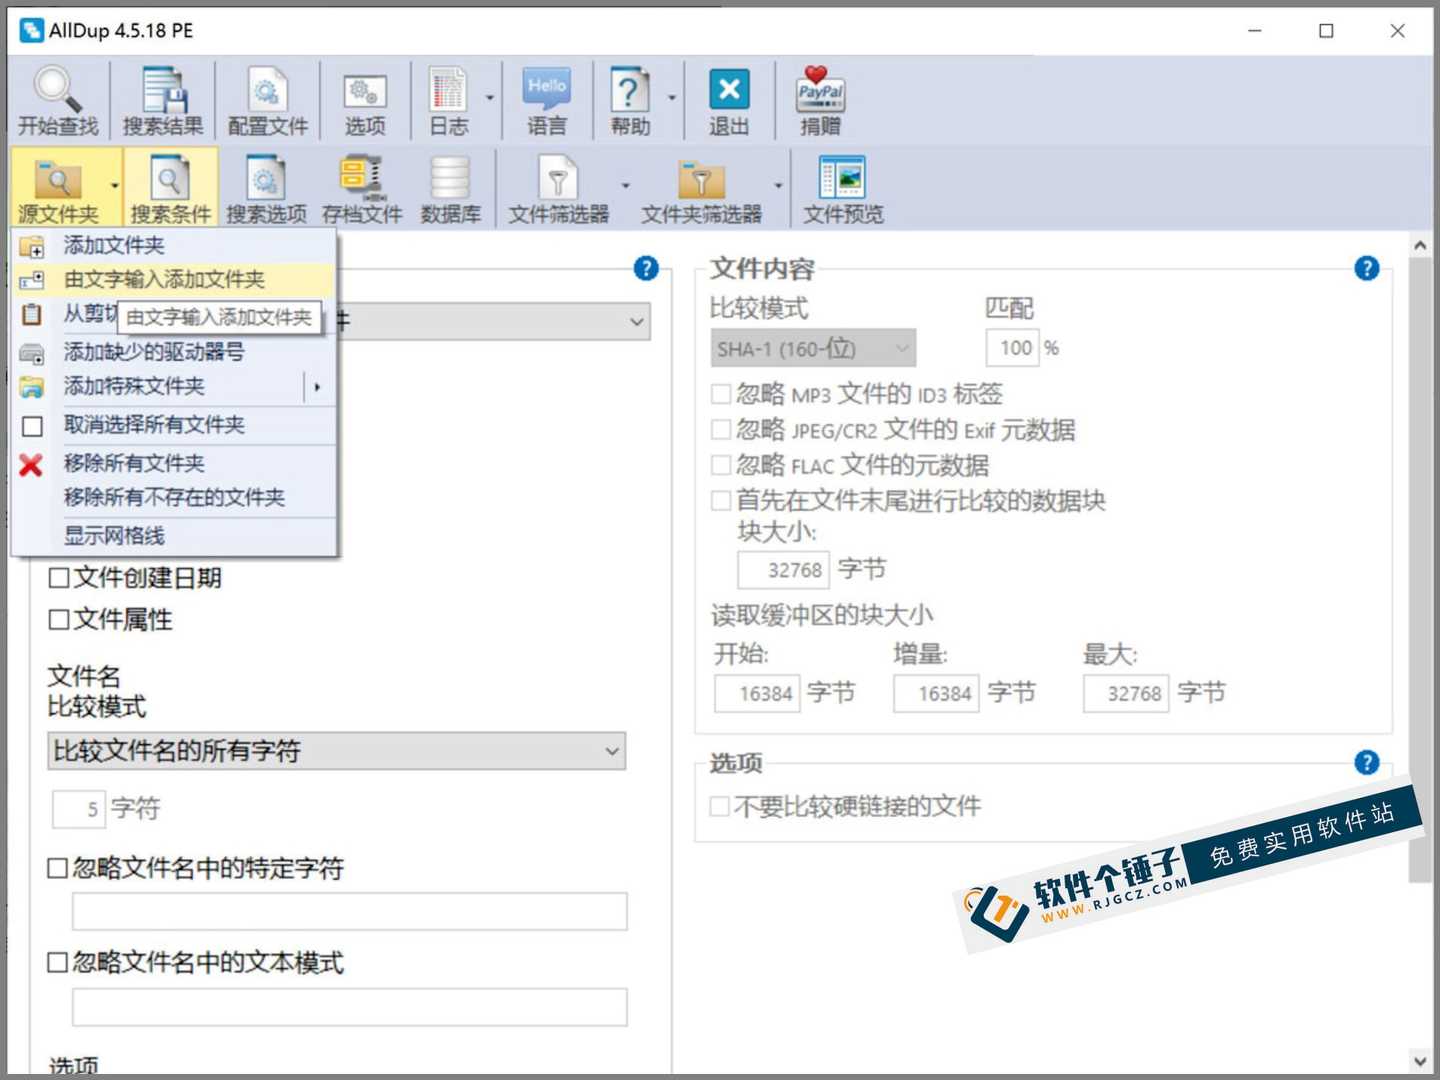The height and width of the screenshot is (1080, 1440).
Task: Click the help icon above the left dropdown
Action: [x=646, y=268]
